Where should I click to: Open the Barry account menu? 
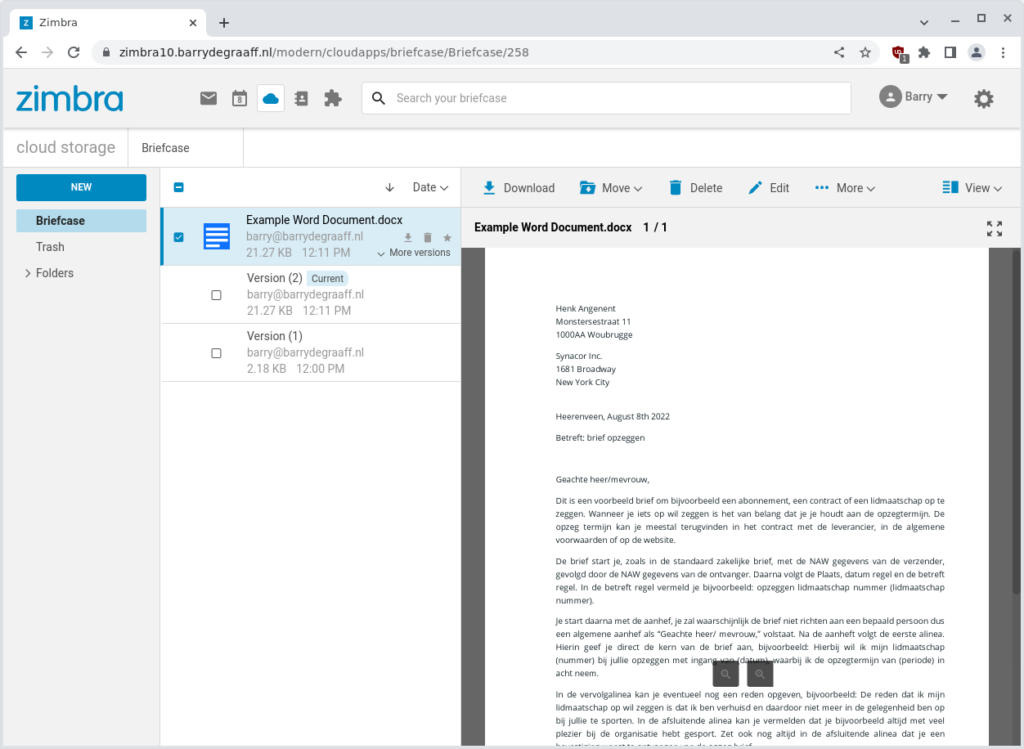tap(913, 98)
